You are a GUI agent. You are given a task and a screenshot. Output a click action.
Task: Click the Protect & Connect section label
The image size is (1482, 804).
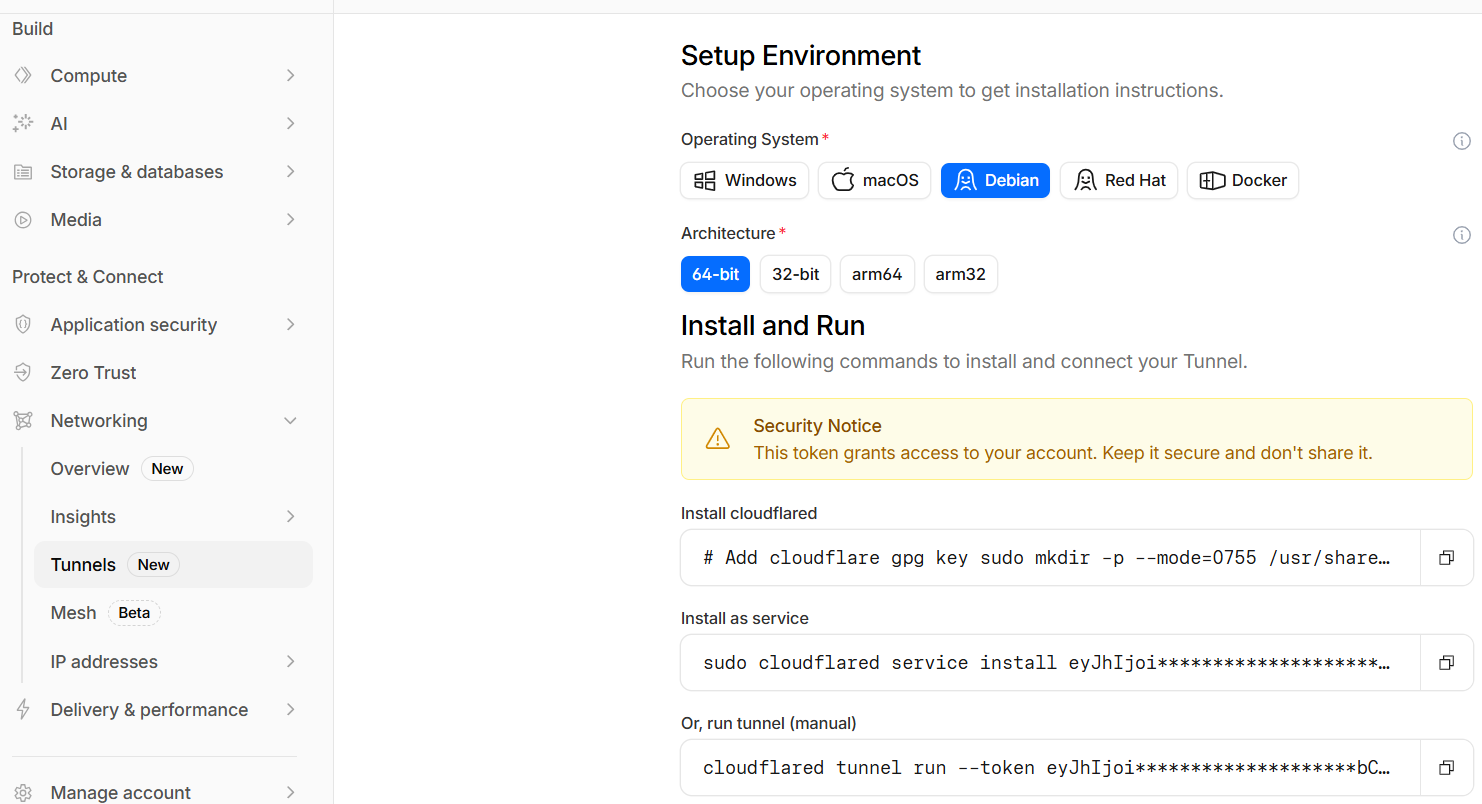pos(88,277)
